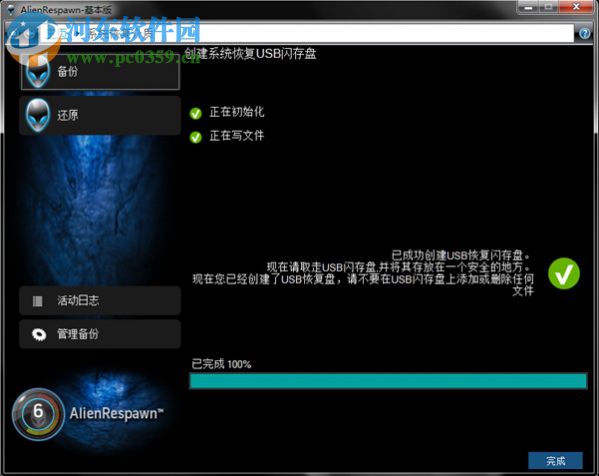Click the 正在写文件 step label

tap(237, 136)
